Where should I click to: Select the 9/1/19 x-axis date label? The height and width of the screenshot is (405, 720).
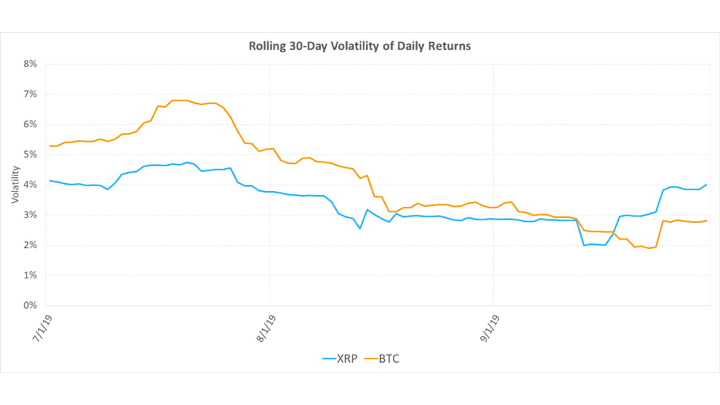coord(489,326)
